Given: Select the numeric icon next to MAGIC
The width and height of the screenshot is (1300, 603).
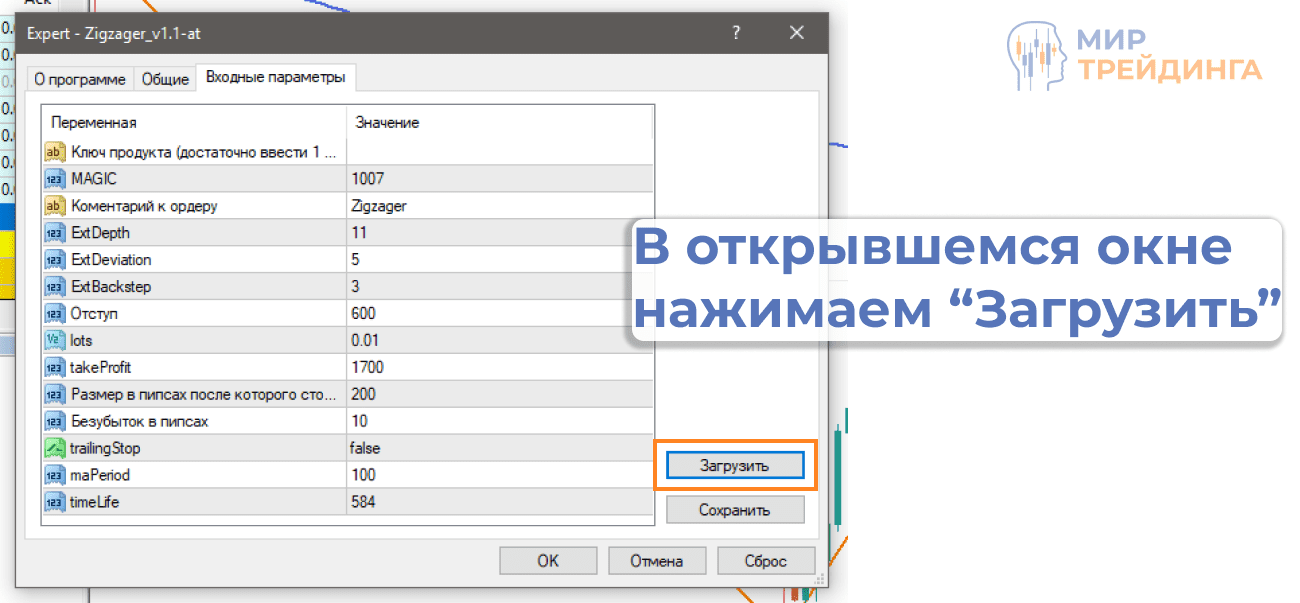Looking at the screenshot, I should coord(54,177).
